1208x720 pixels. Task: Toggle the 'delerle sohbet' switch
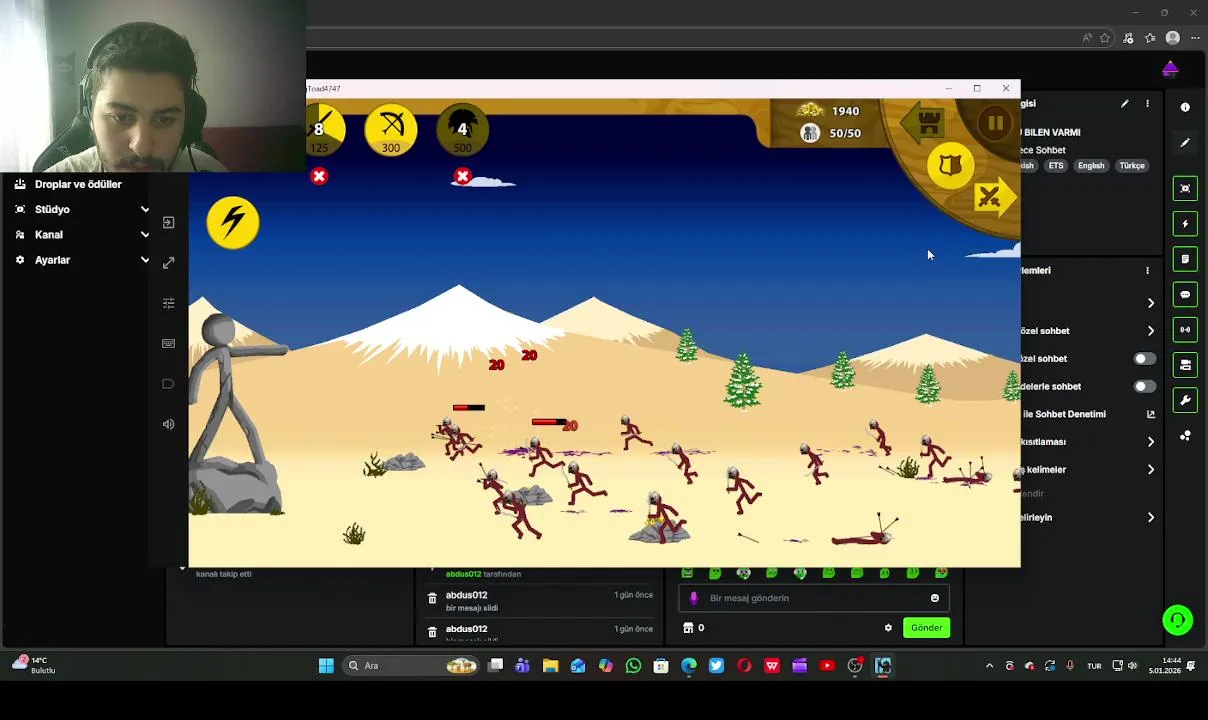point(1144,386)
